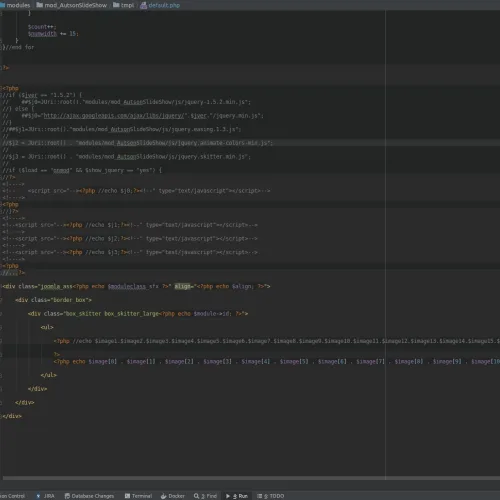
Task: Open the TODO tool window
Action: click(271, 496)
